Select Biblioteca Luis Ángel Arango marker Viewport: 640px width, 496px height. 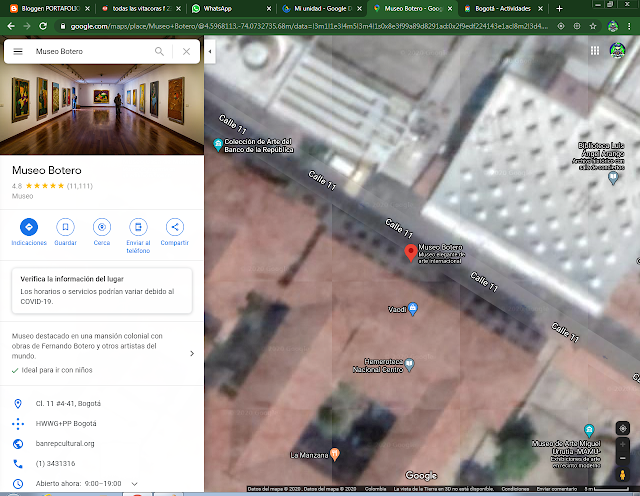[613, 178]
